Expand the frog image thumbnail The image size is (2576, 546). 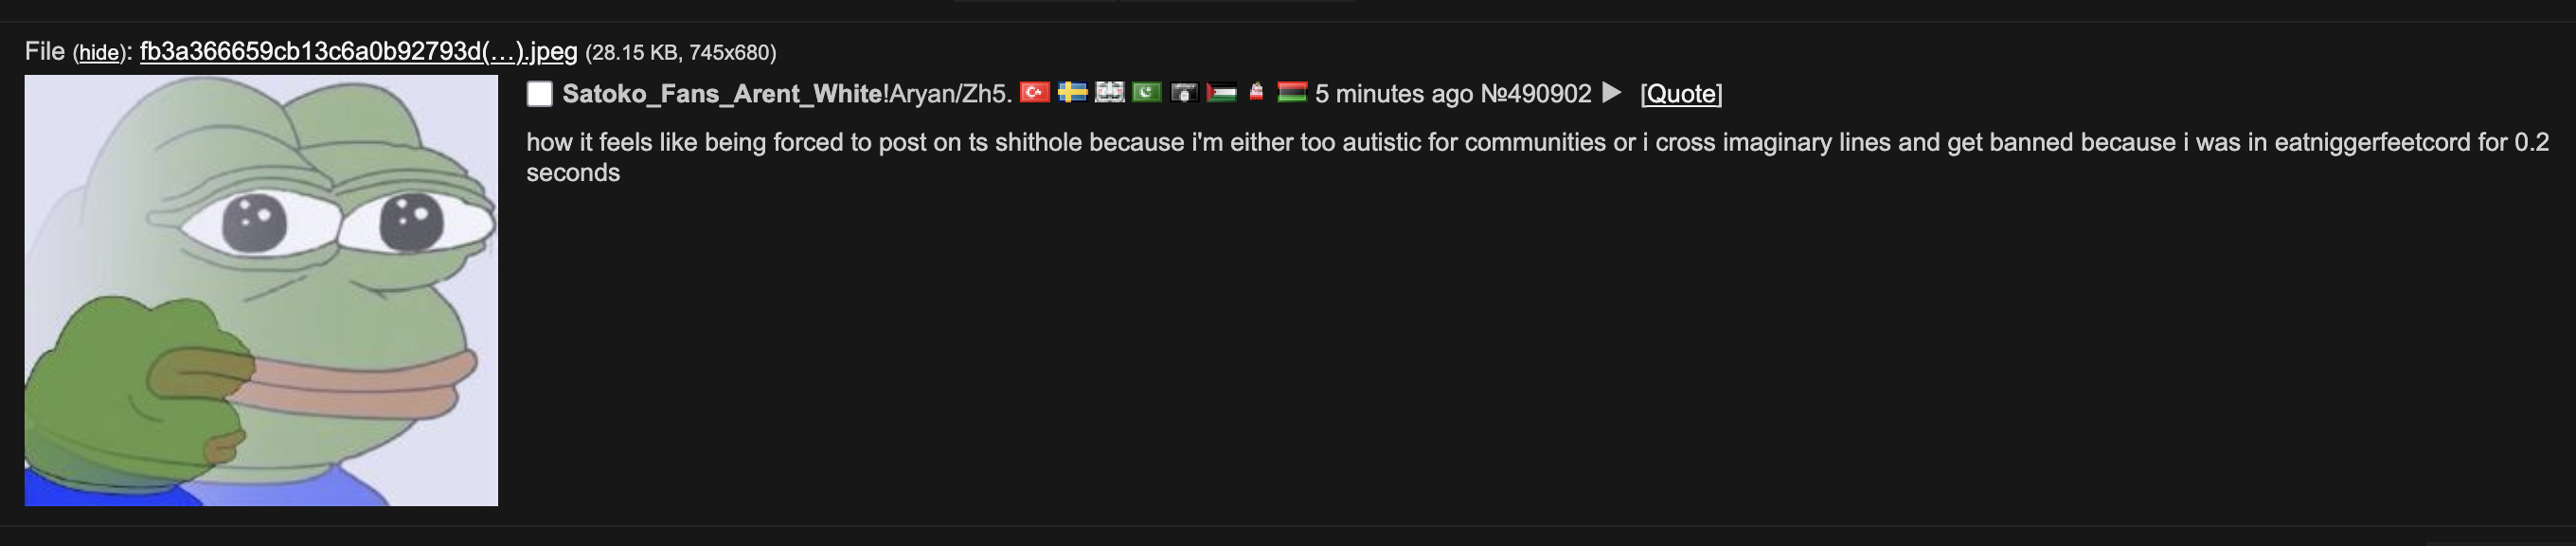[261, 290]
